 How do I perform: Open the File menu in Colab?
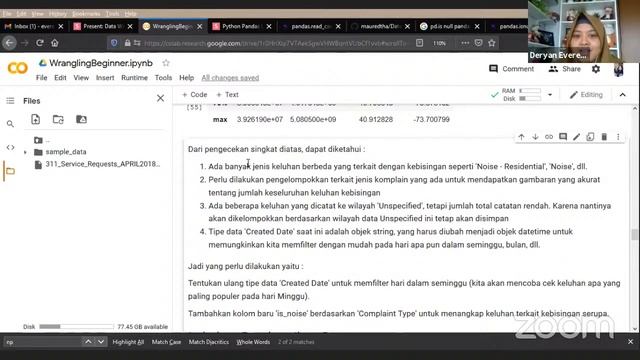(41, 78)
